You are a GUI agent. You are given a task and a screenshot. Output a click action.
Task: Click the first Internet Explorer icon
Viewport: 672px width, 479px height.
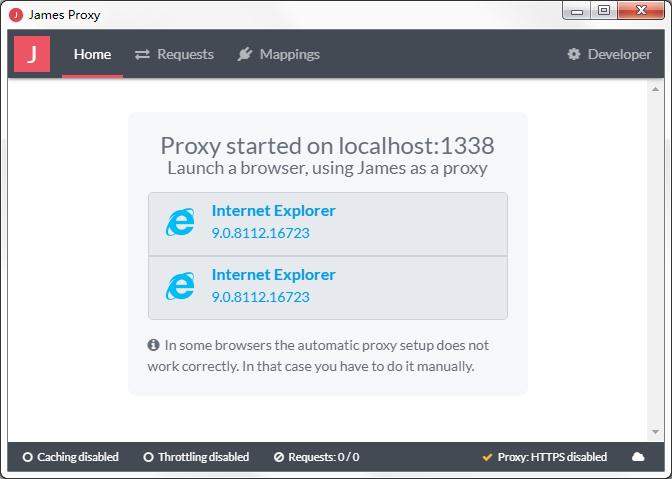181,223
